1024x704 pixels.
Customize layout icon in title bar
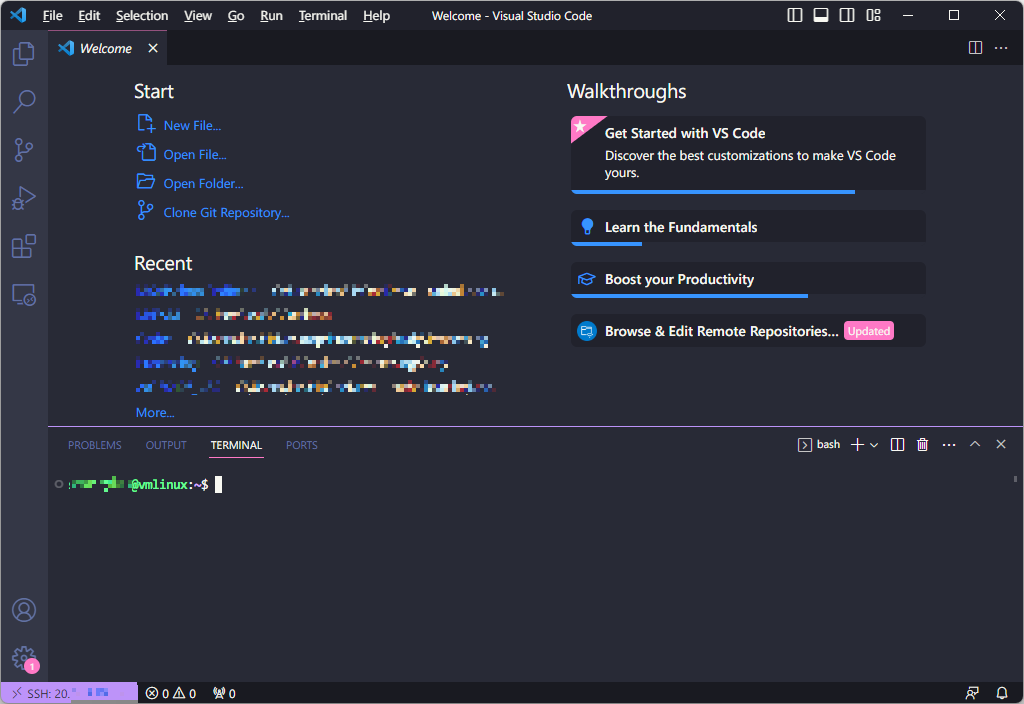(x=873, y=15)
